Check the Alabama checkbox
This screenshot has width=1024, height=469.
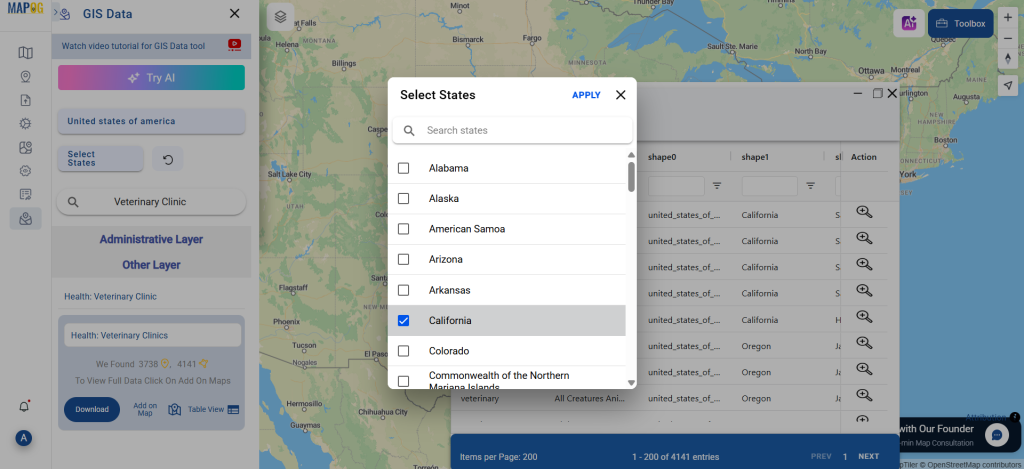click(x=404, y=169)
